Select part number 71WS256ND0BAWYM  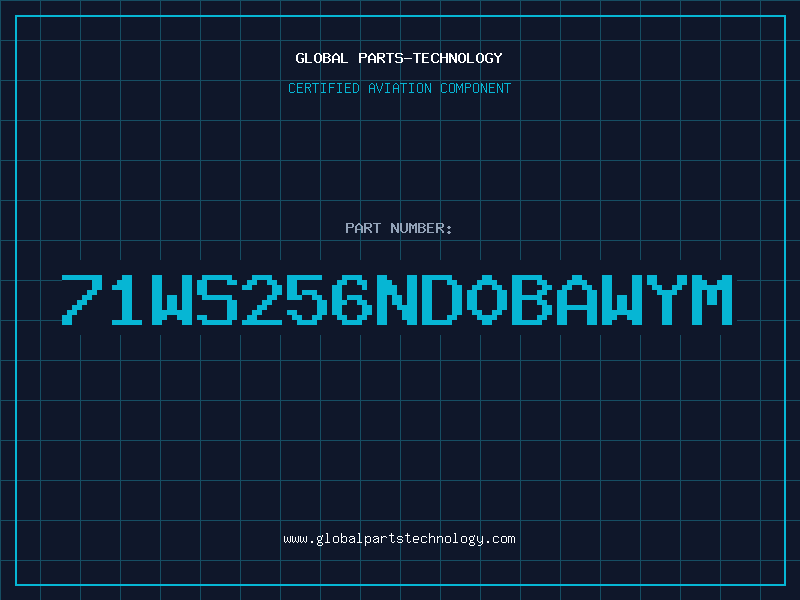[x=397, y=300]
